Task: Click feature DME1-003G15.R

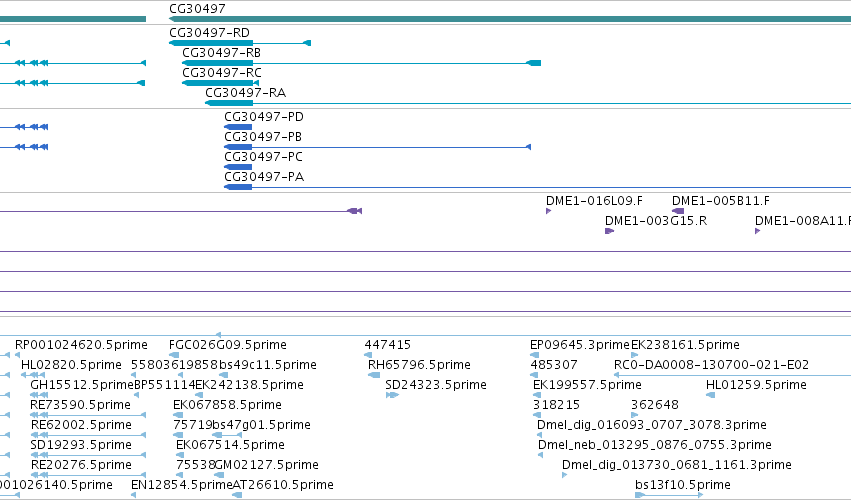Action: coord(656,221)
